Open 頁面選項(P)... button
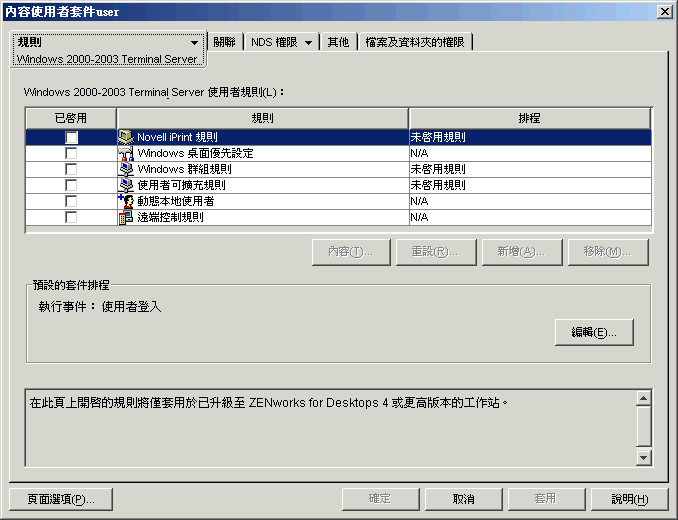Viewport: 678px width, 520px height. (x=61, y=500)
